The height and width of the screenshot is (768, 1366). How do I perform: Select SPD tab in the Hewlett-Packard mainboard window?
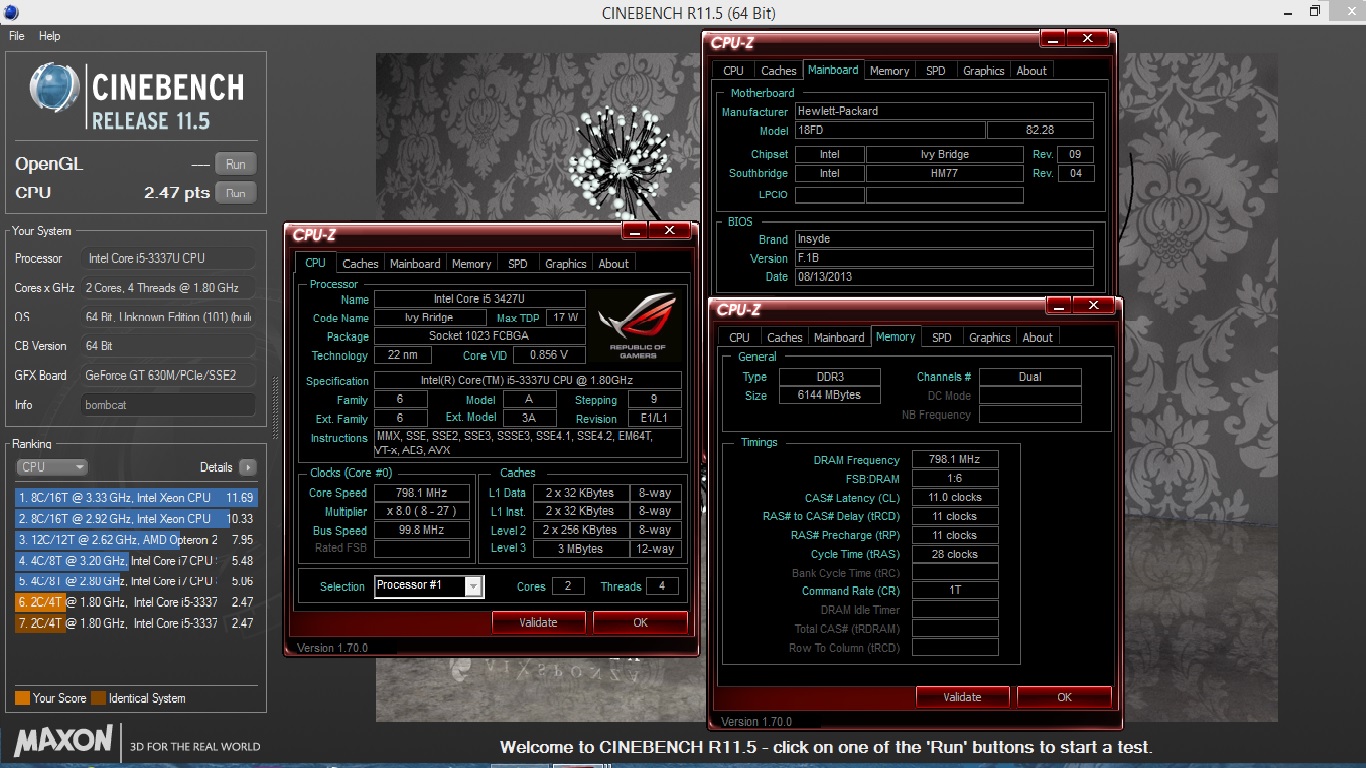tap(935, 71)
